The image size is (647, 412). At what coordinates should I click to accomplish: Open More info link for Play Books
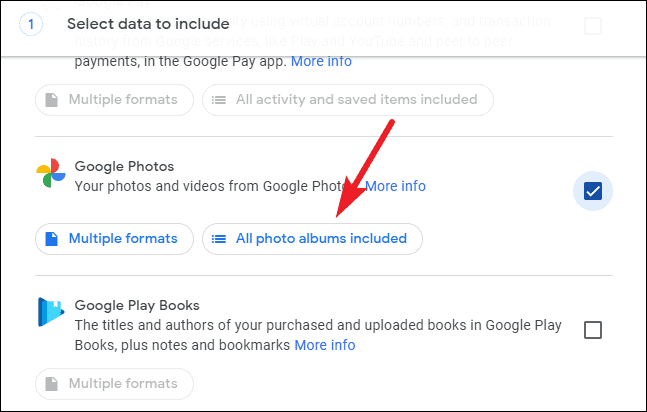(325, 345)
